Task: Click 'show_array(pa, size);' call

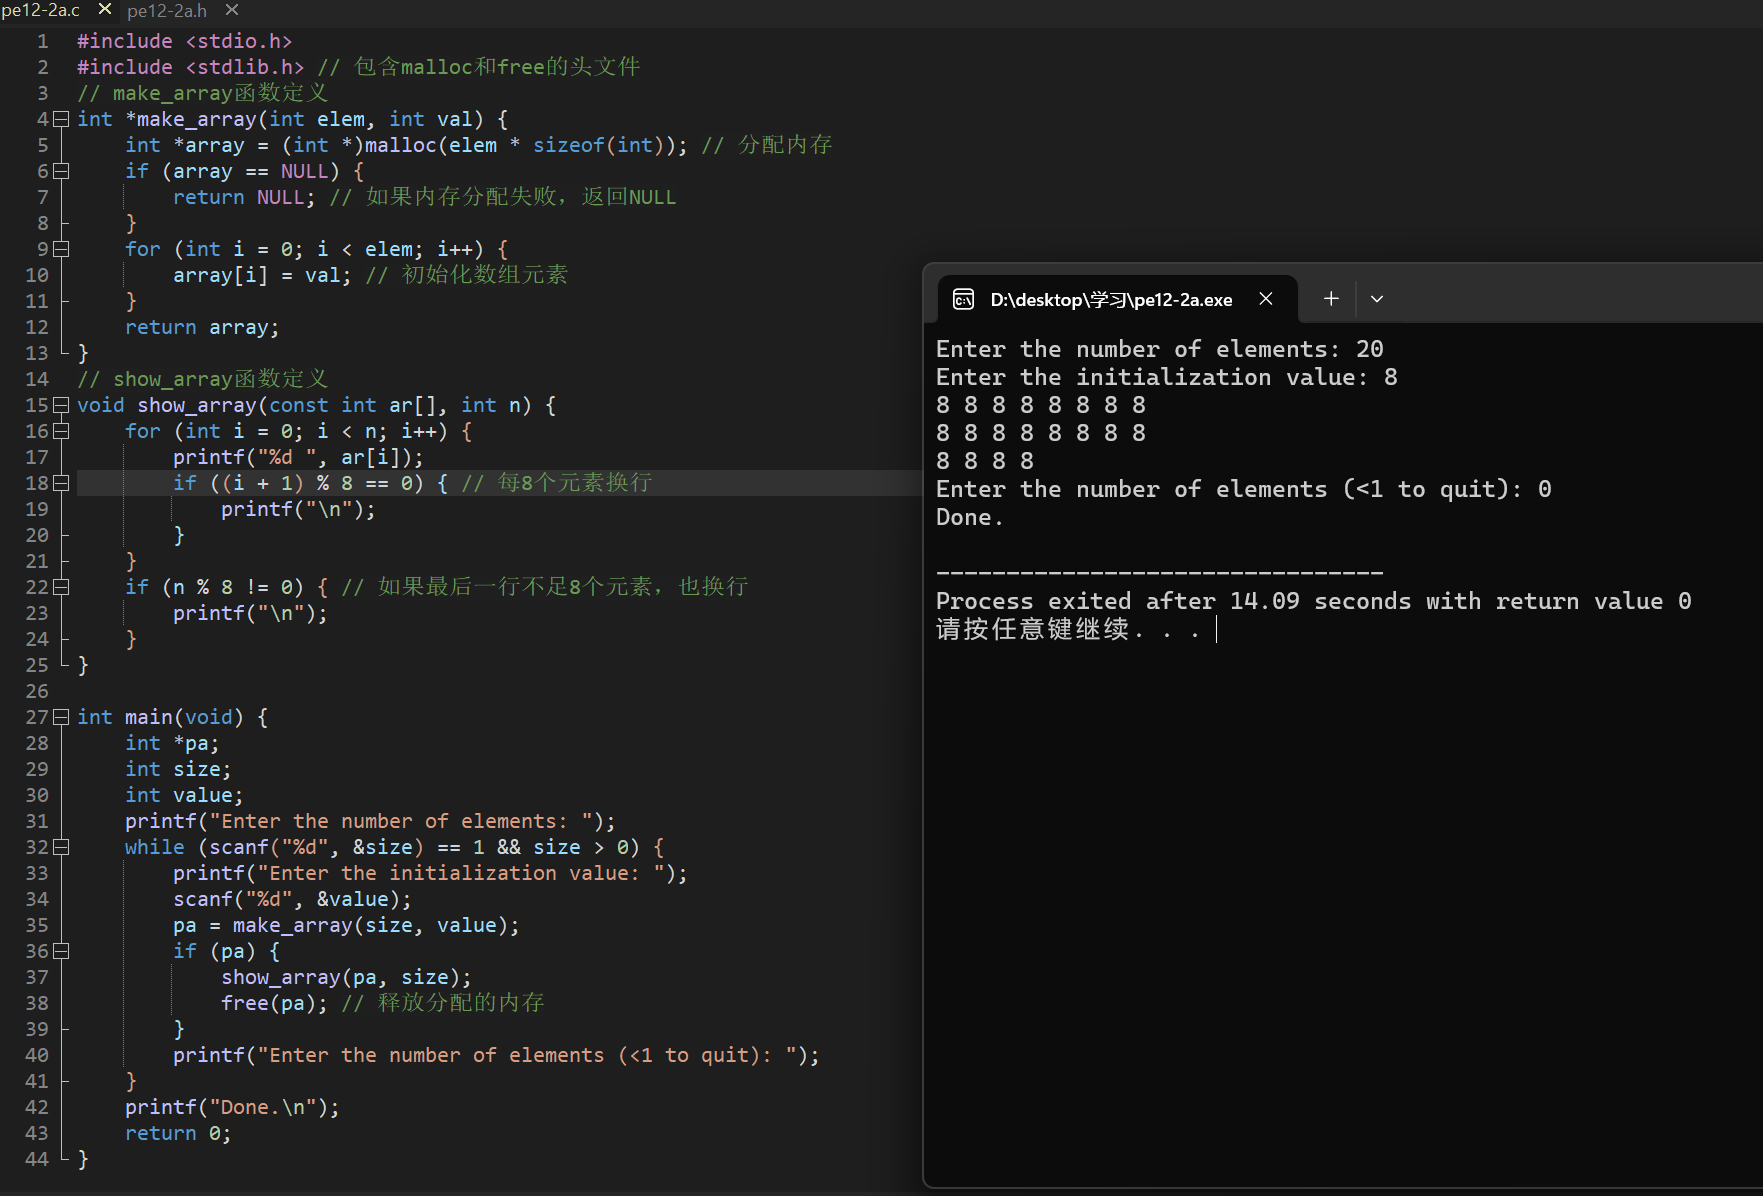Action: pyautogui.click(x=346, y=977)
